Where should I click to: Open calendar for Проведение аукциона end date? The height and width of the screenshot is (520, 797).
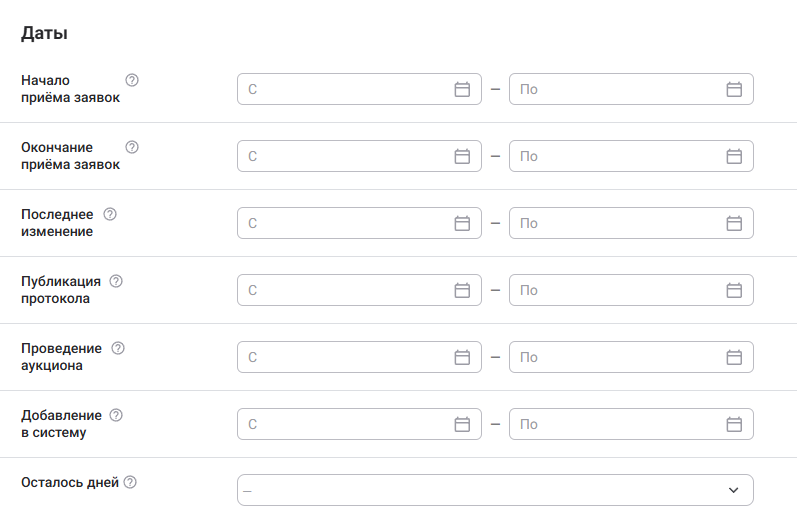[733, 357]
